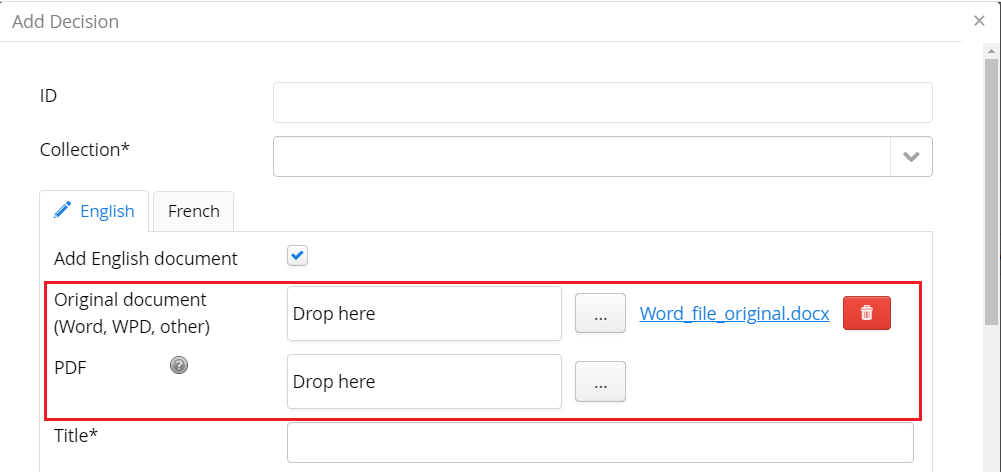1001x472 pixels.
Task: Delete the uploaded Word file with trash icon
Action: (x=866, y=313)
